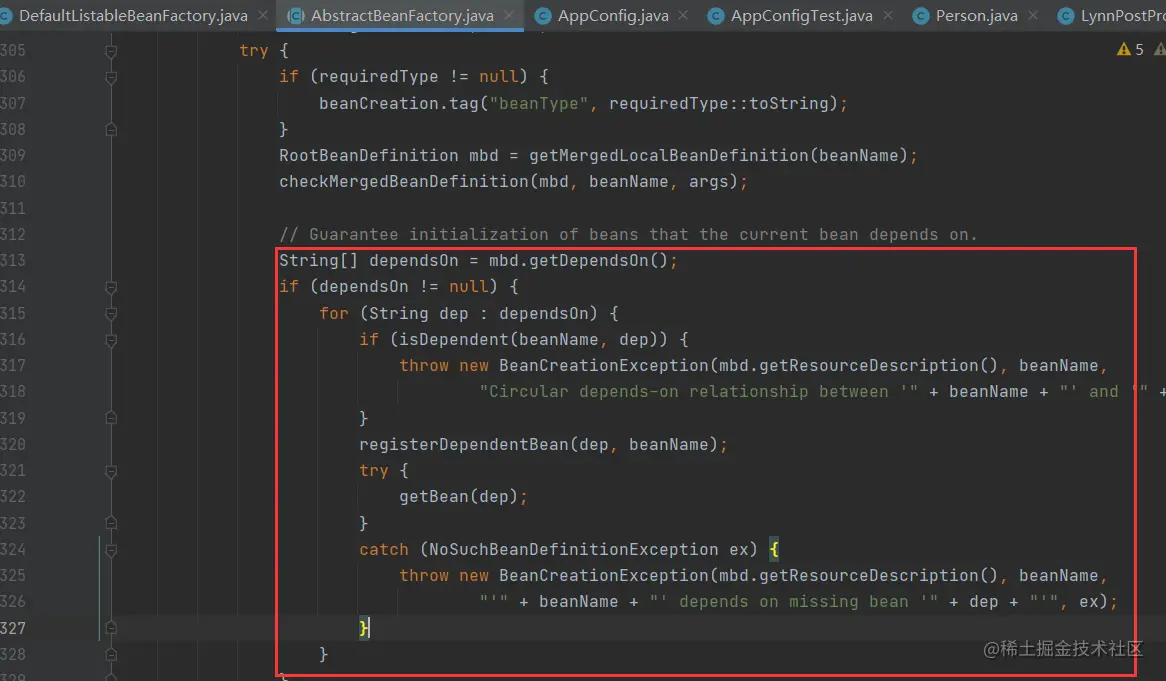The width and height of the screenshot is (1166, 681).
Task: Collapse the try block at line 305
Action: 111,51
